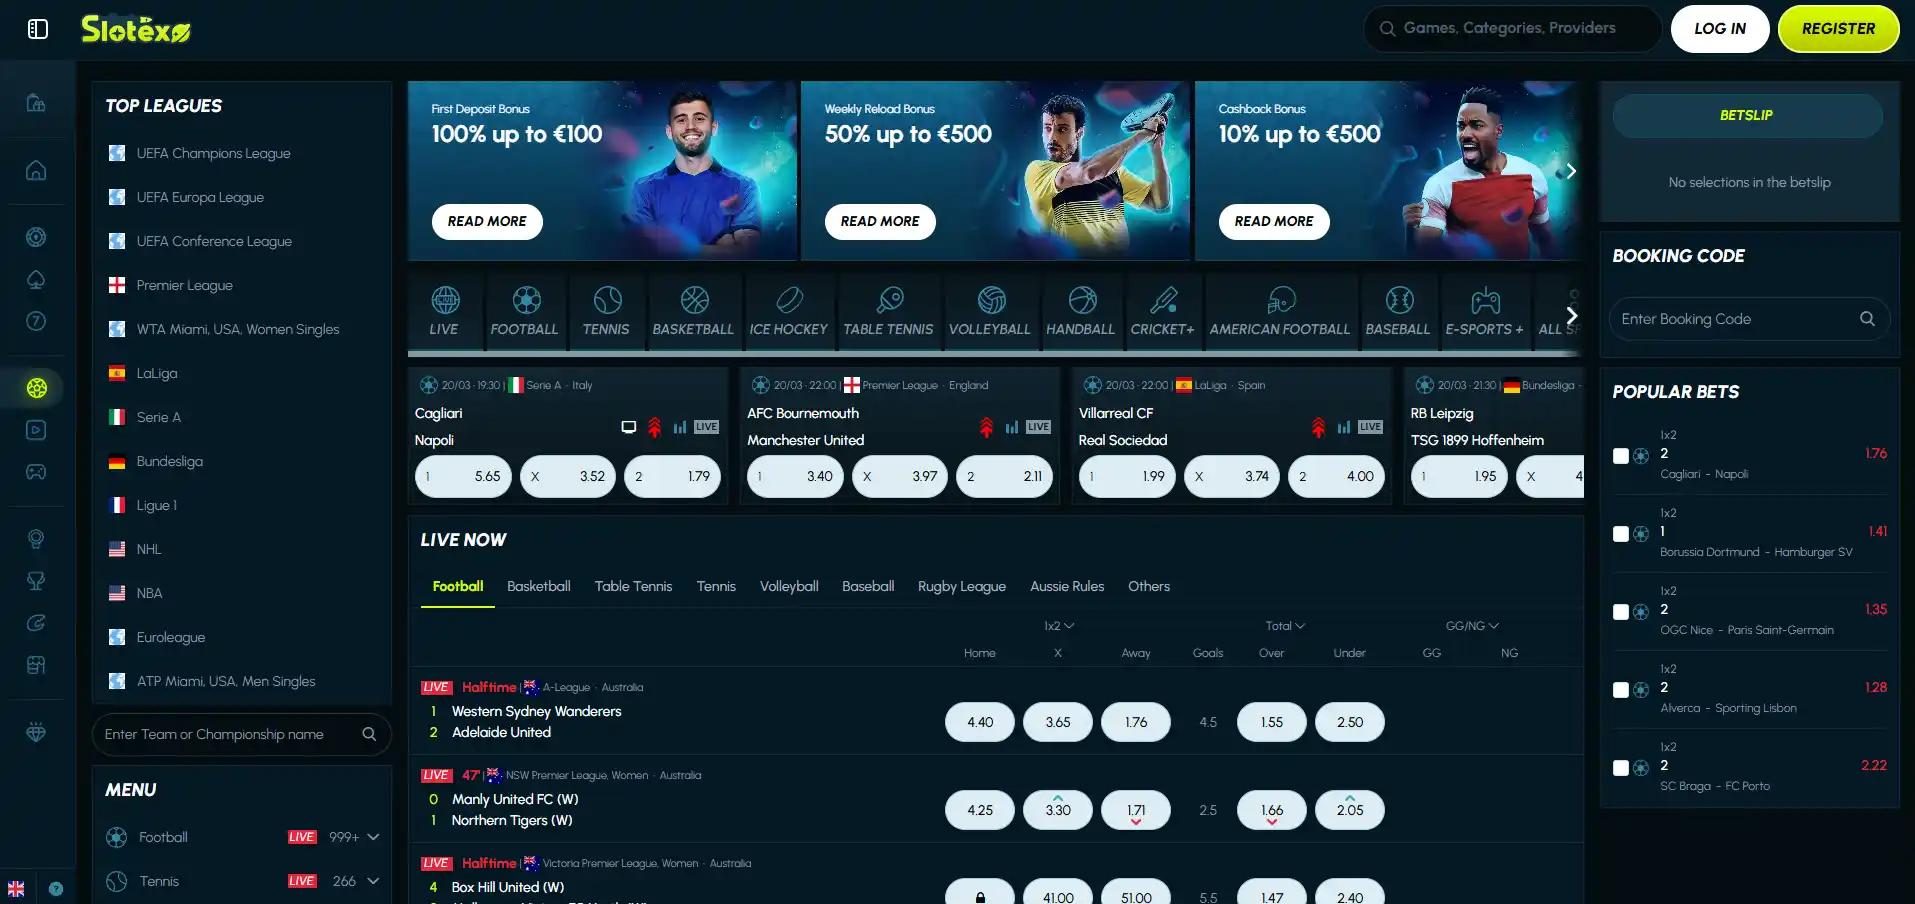Select the highlighted sports ball sidebar icon

click(37, 388)
